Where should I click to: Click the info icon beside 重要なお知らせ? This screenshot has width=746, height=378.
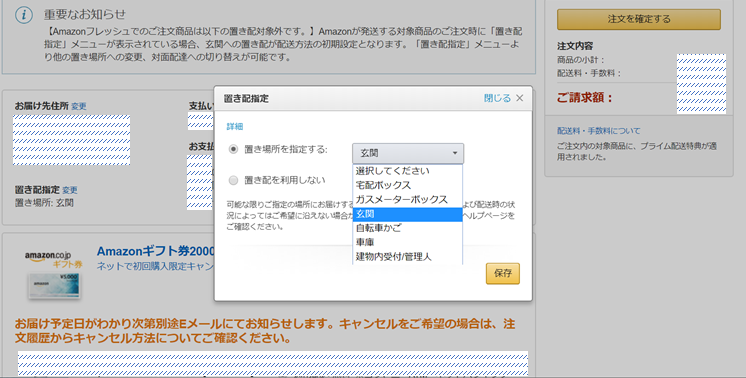point(24,15)
